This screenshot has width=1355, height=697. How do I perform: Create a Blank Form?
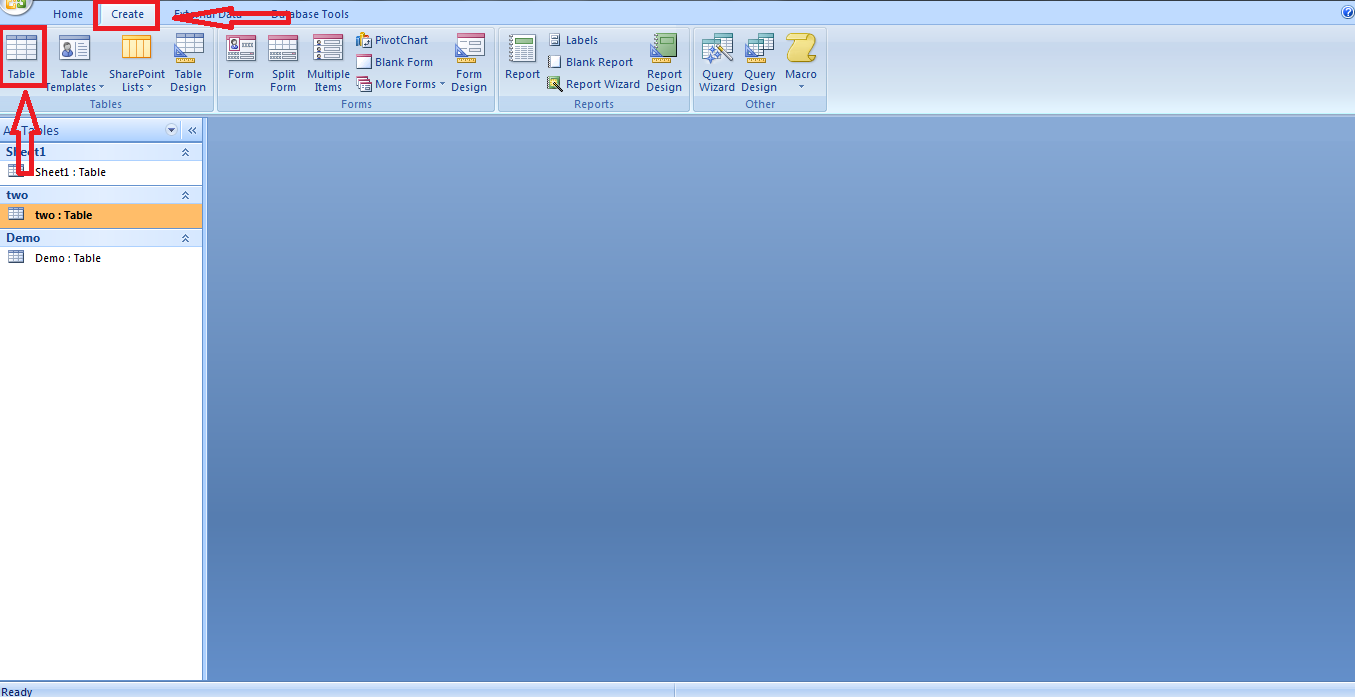pos(395,62)
